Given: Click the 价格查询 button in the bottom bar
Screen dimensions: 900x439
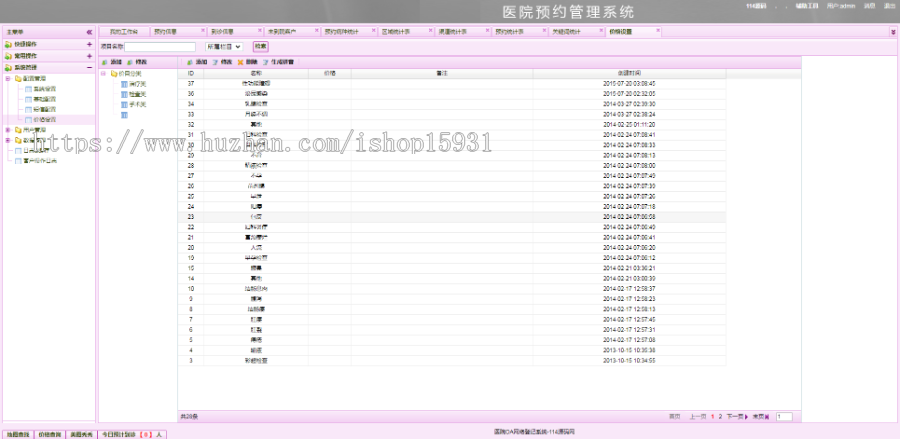Looking at the screenshot, I should tap(49, 434).
